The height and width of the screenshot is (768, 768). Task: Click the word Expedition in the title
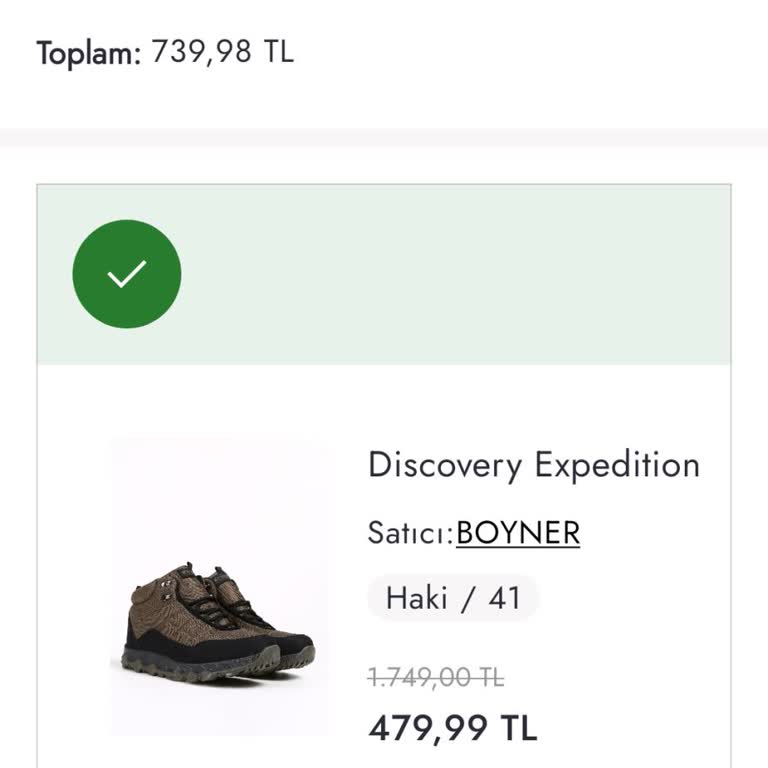(616, 465)
